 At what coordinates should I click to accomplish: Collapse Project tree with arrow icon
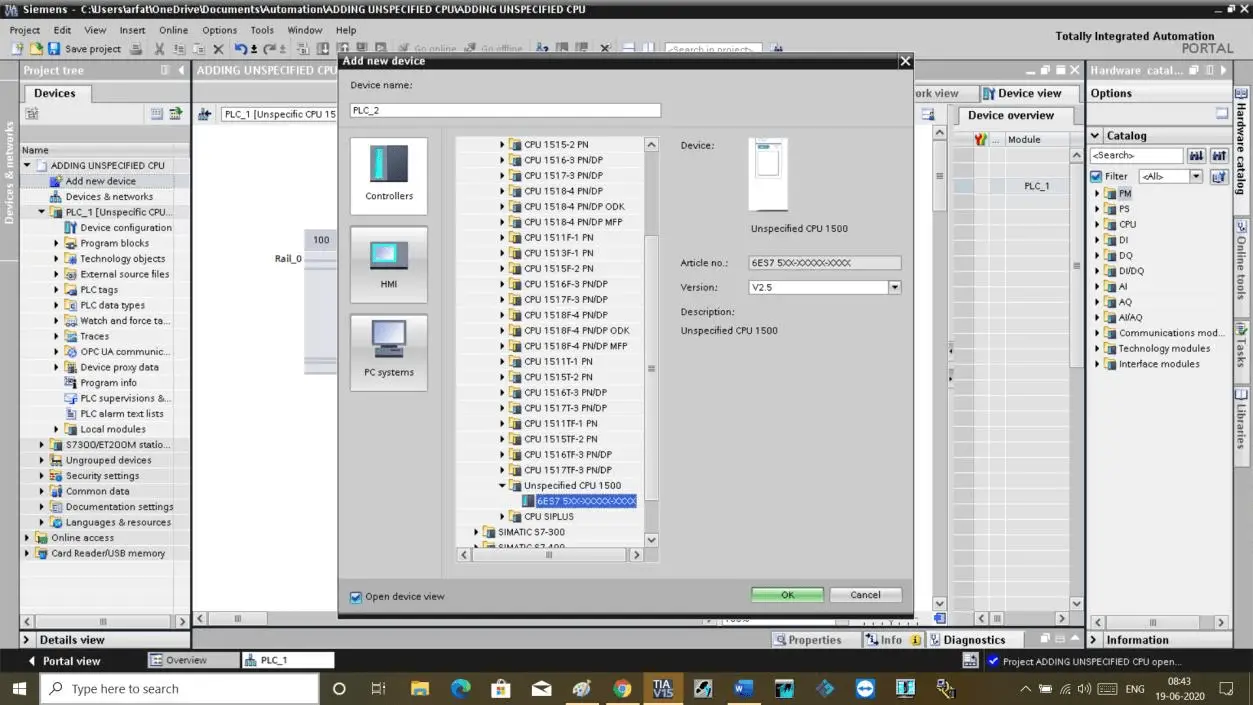181,70
